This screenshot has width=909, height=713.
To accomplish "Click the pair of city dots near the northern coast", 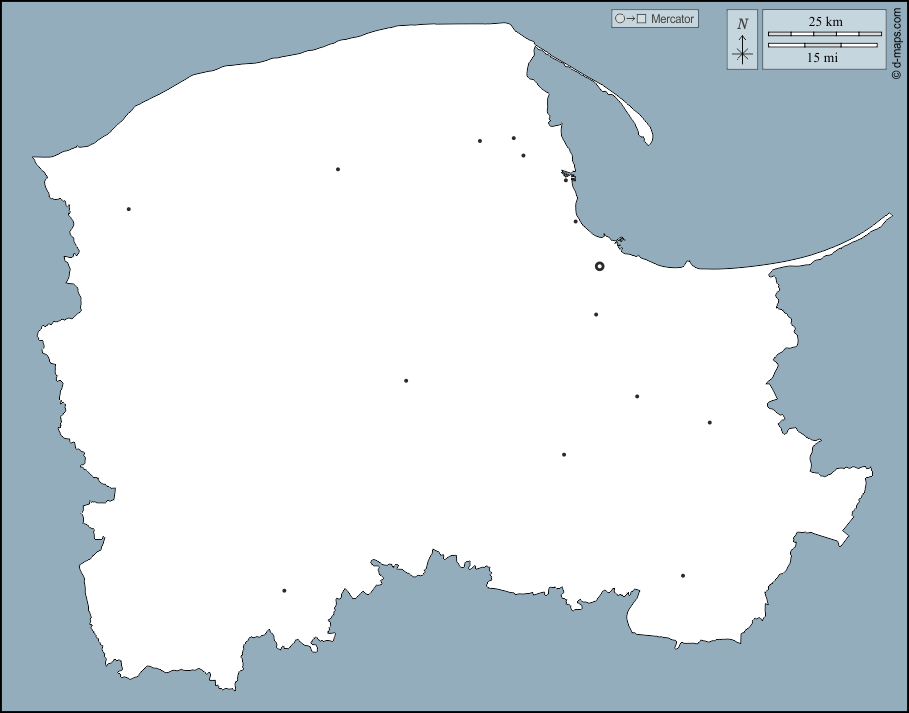I will point(497,138).
